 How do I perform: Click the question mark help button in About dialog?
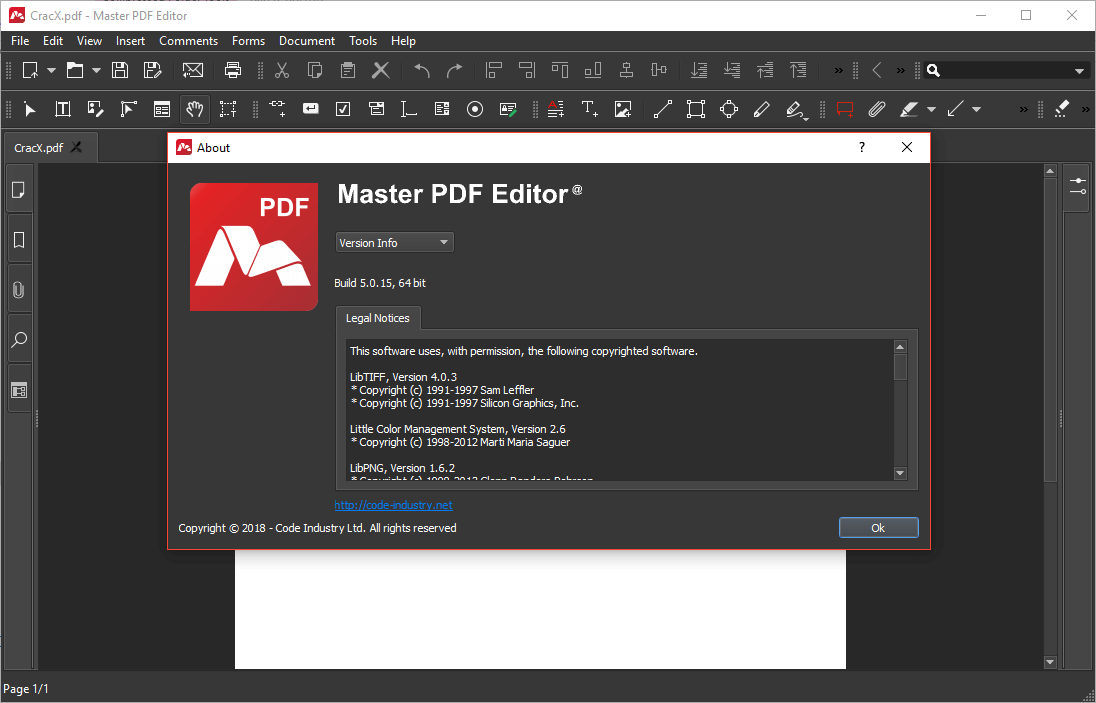pyautogui.click(x=862, y=147)
